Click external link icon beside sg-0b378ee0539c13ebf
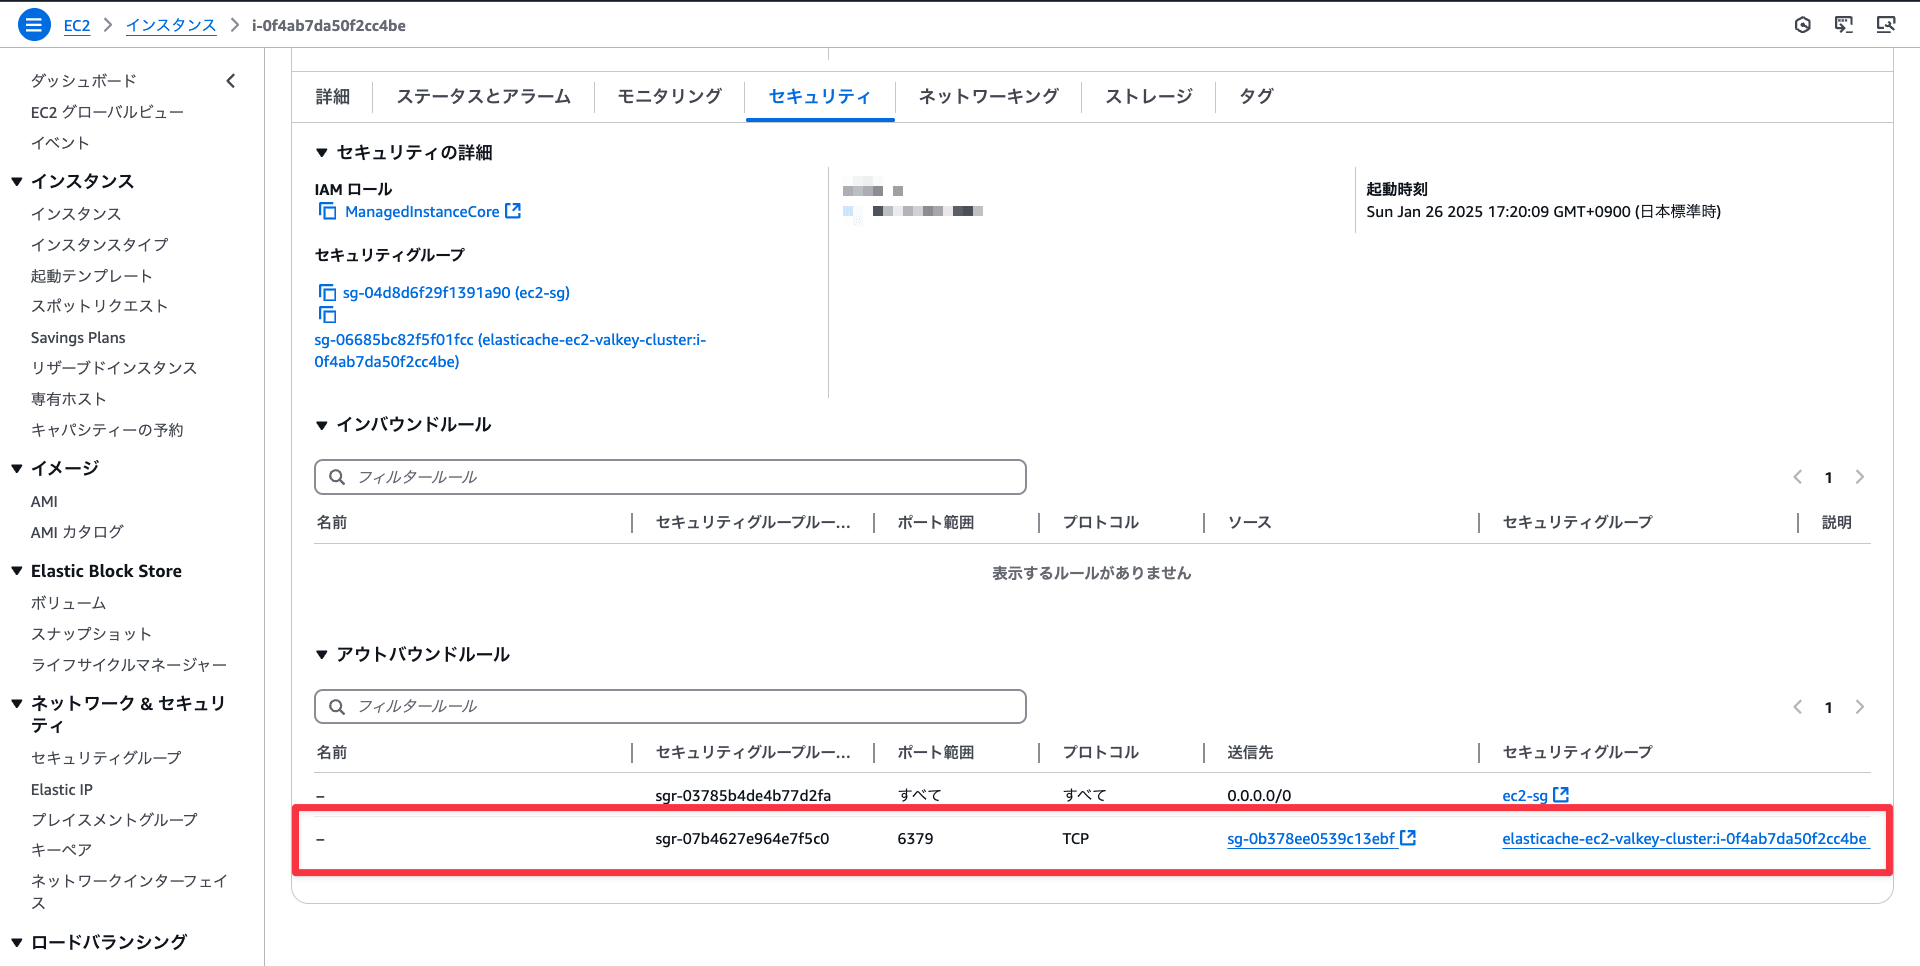Viewport: 1920px width, 966px height. click(1408, 838)
